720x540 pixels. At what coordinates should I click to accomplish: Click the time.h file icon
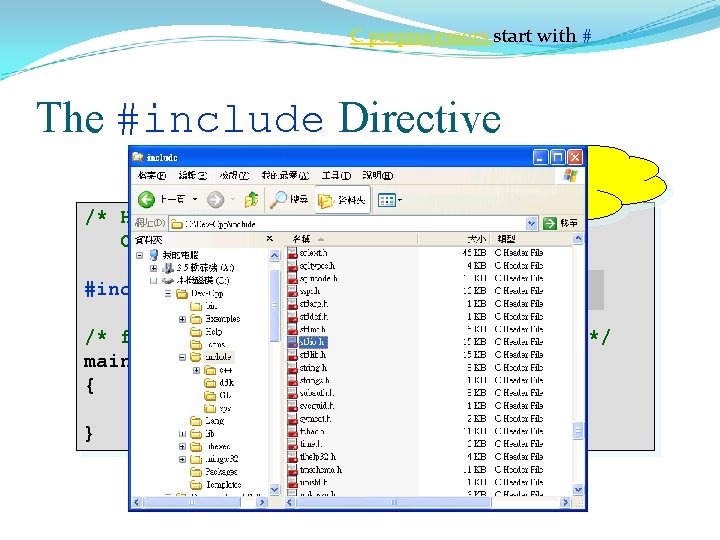pyautogui.click(x=292, y=444)
